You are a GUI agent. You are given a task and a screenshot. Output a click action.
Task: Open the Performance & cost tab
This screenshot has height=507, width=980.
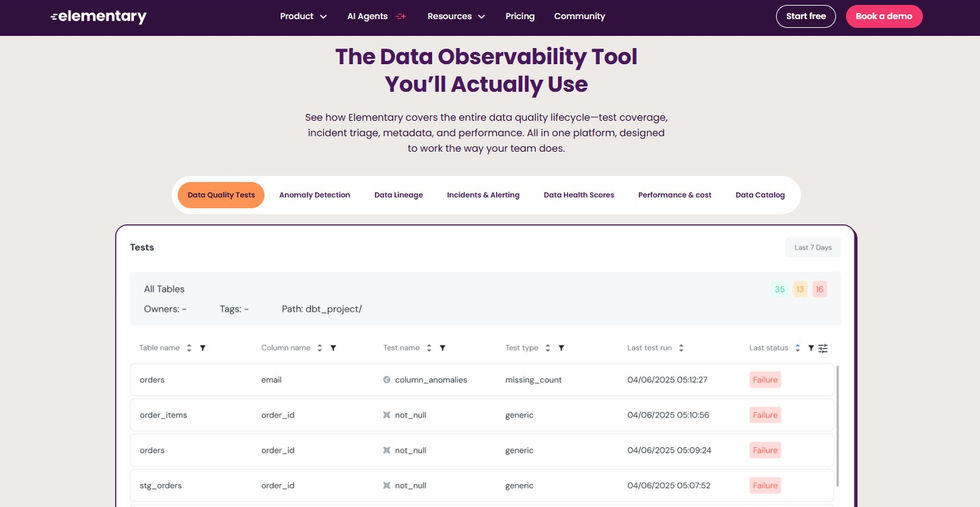click(674, 195)
